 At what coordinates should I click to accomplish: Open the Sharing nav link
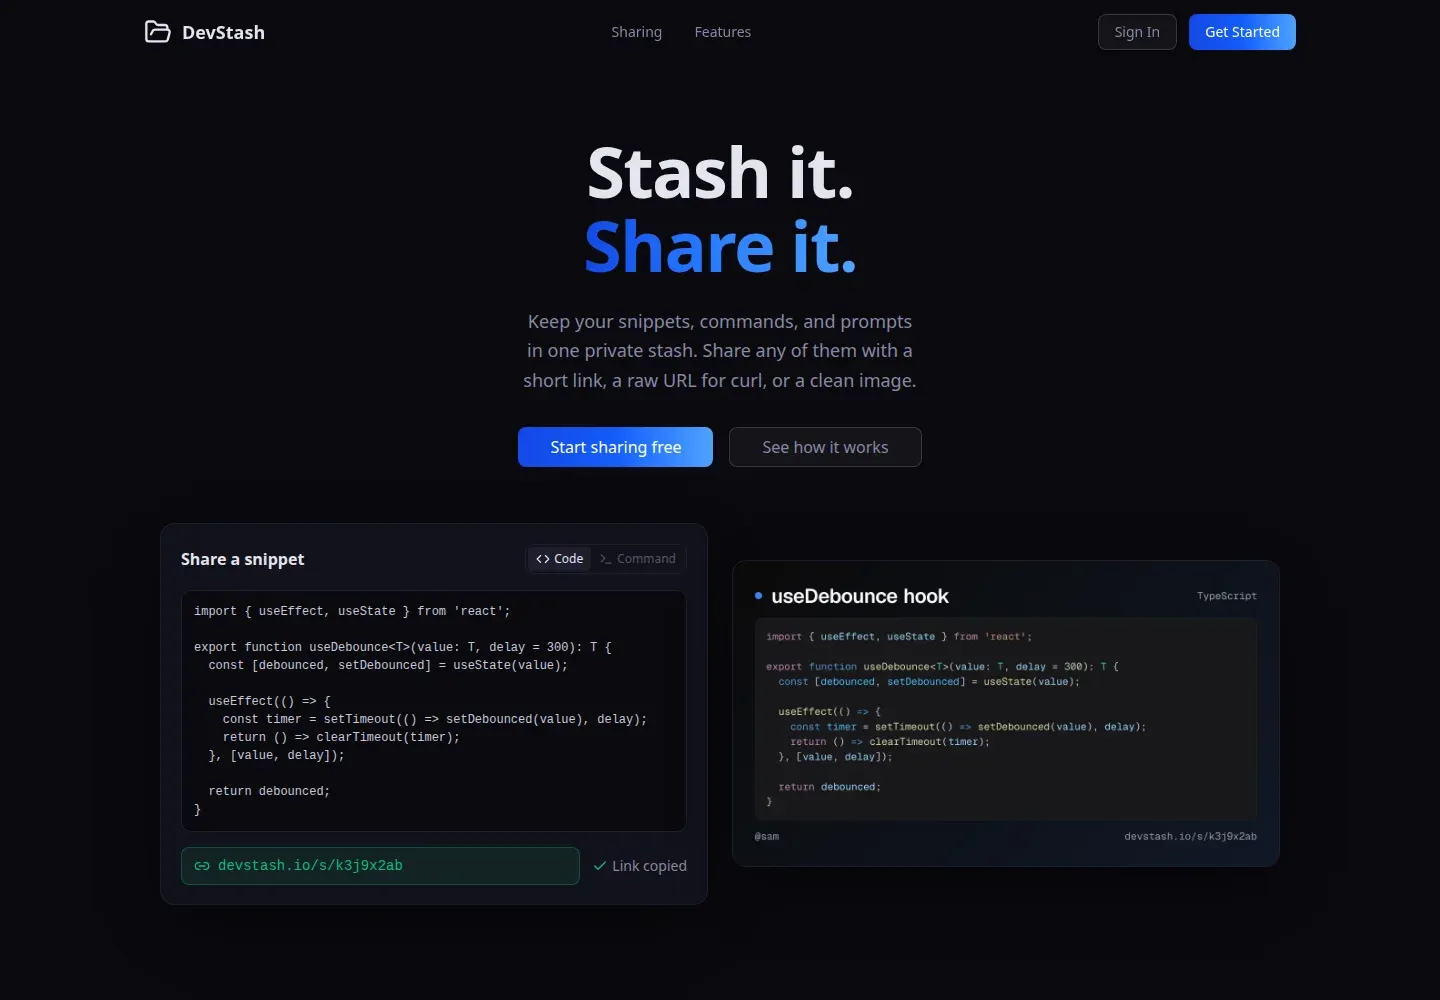637,32
